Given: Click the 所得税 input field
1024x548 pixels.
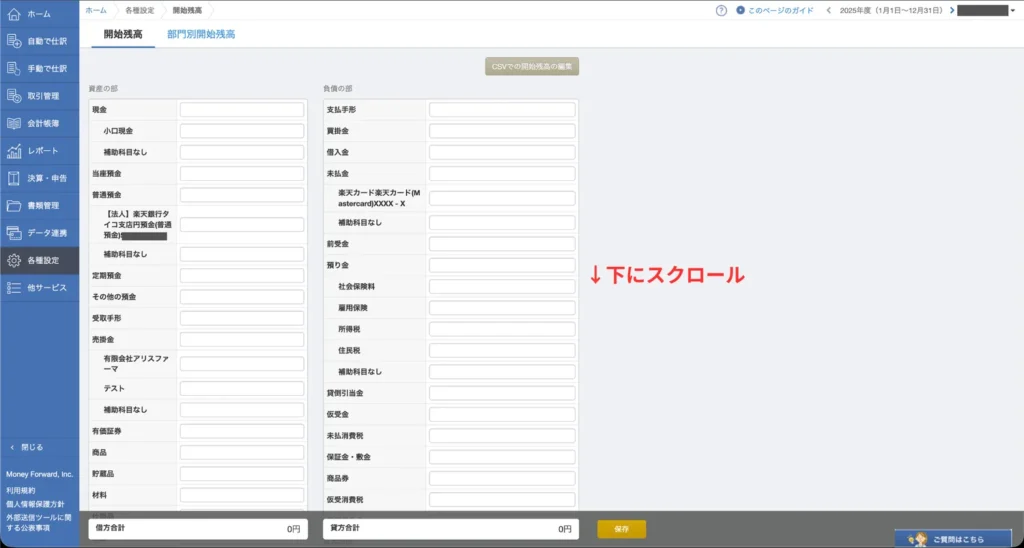Looking at the screenshot, I should pos(502,329).
